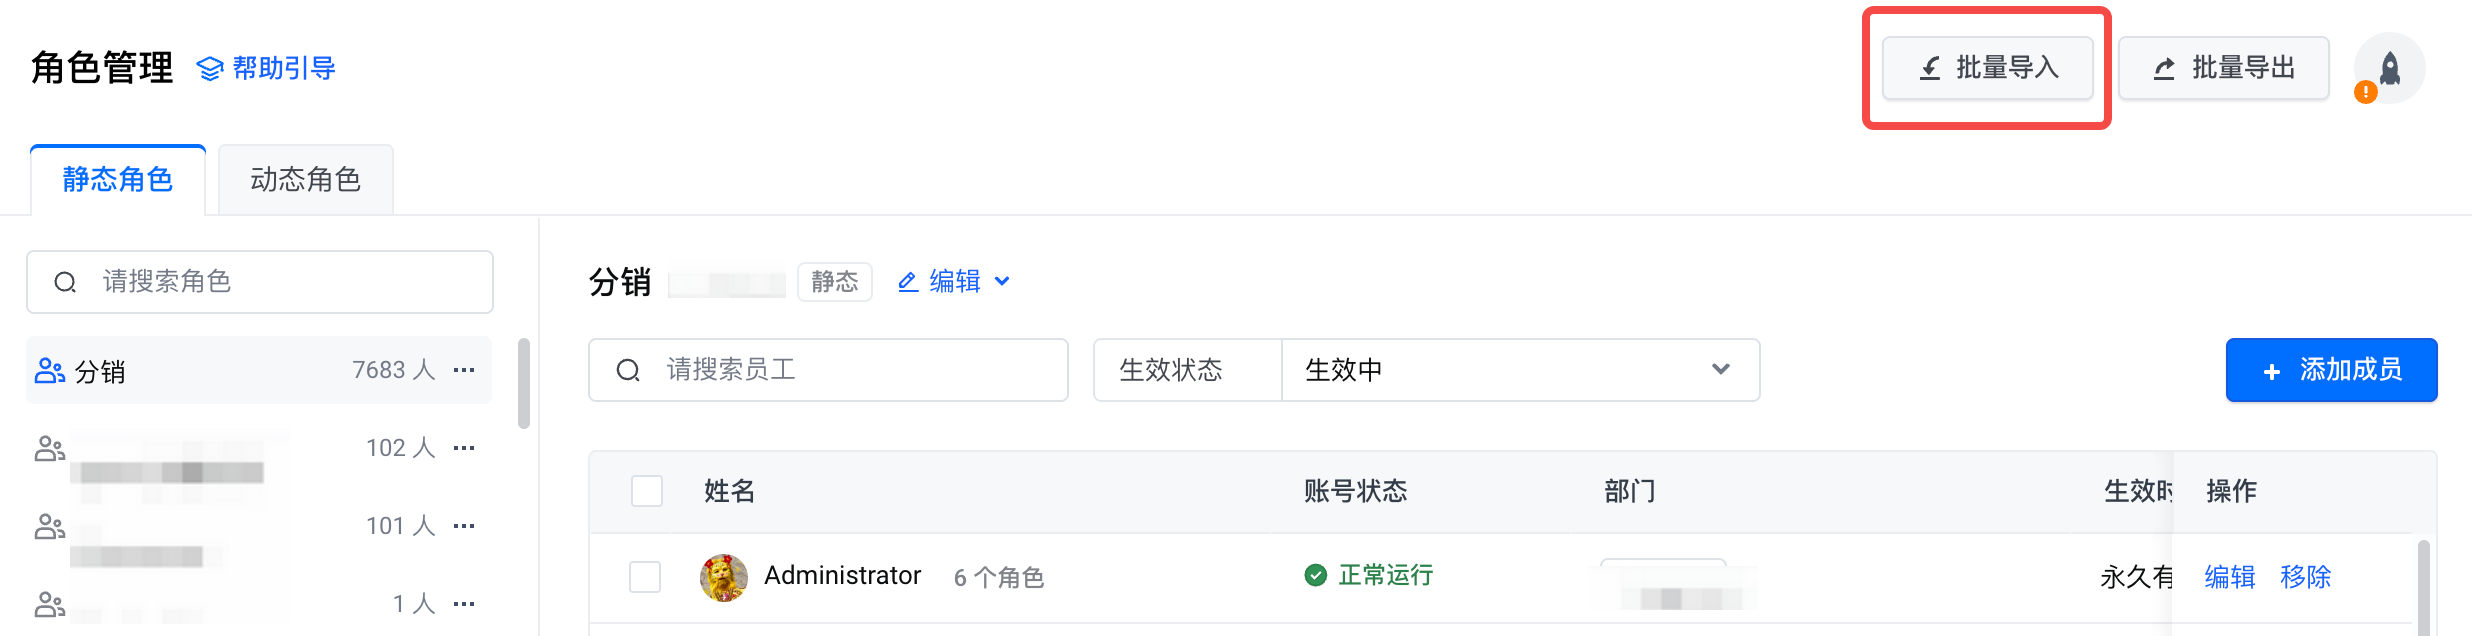This screenshot has width=2472, height=636.
Task: Click the 帮助引导 help guide link
Action: (266, 68)
